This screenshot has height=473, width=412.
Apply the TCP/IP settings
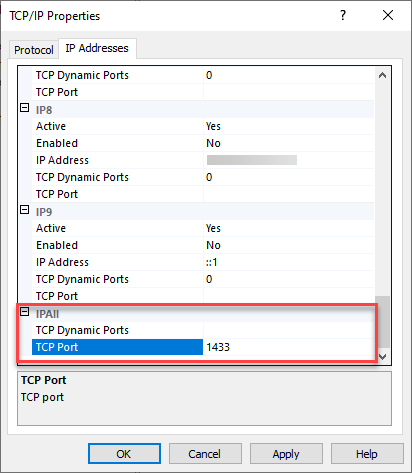pos(286,454)
